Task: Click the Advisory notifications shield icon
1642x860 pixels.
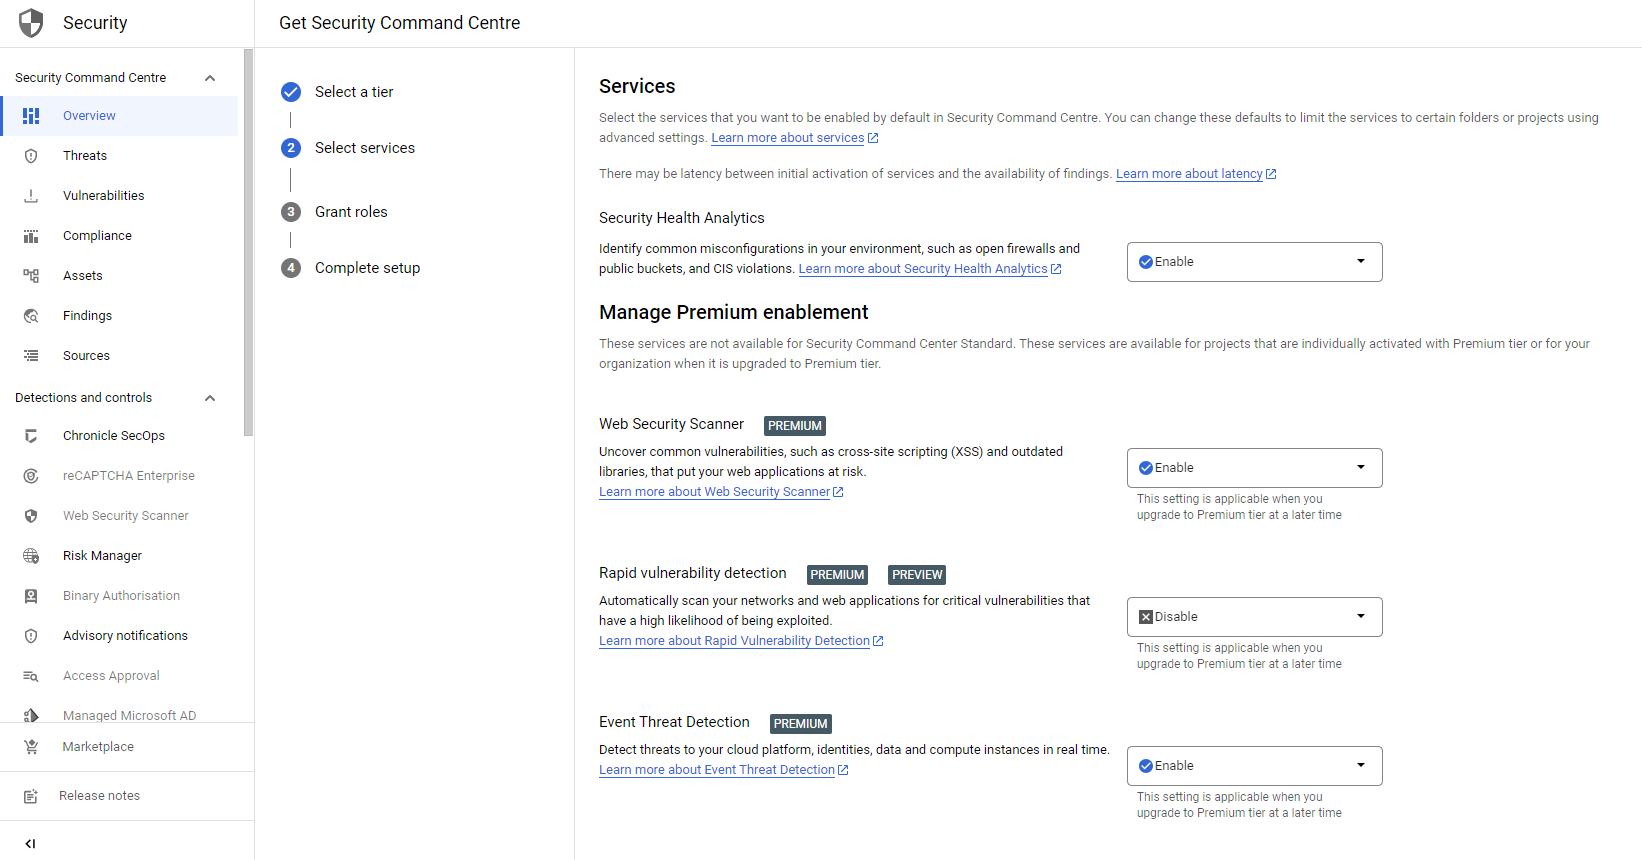Action: 31,636
